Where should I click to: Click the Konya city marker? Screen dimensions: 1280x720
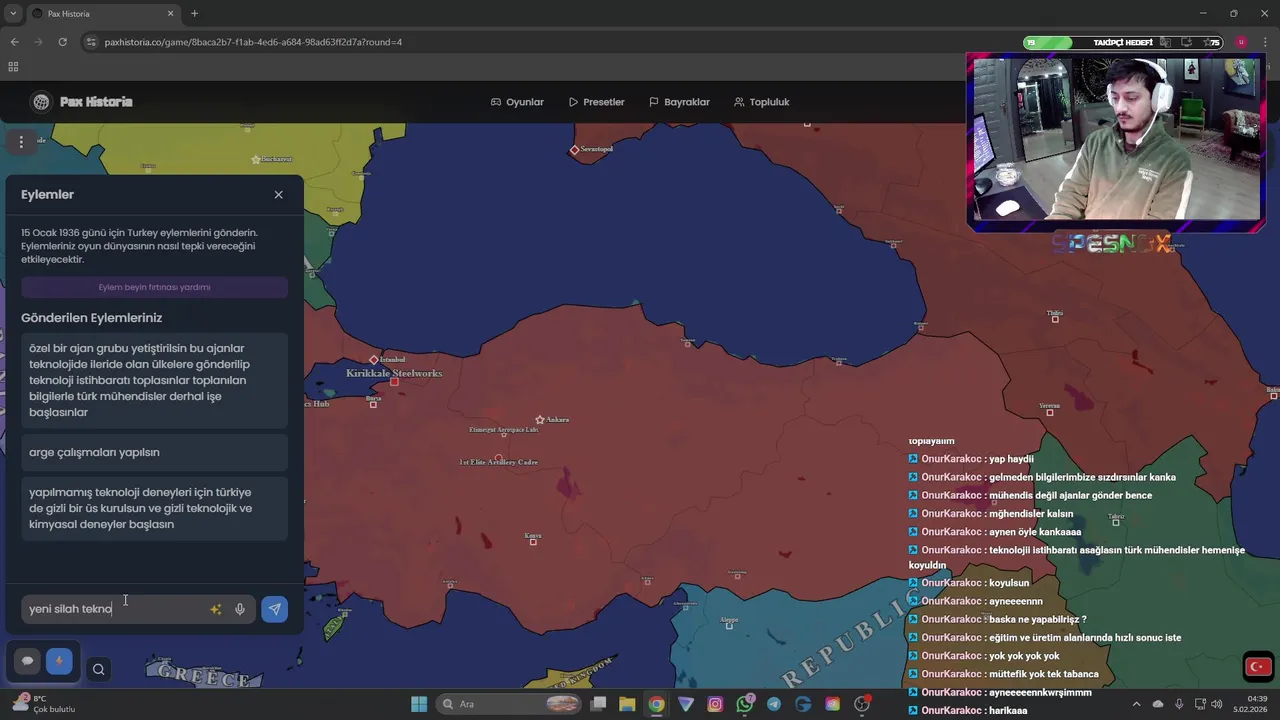click(x=533, y=541)
